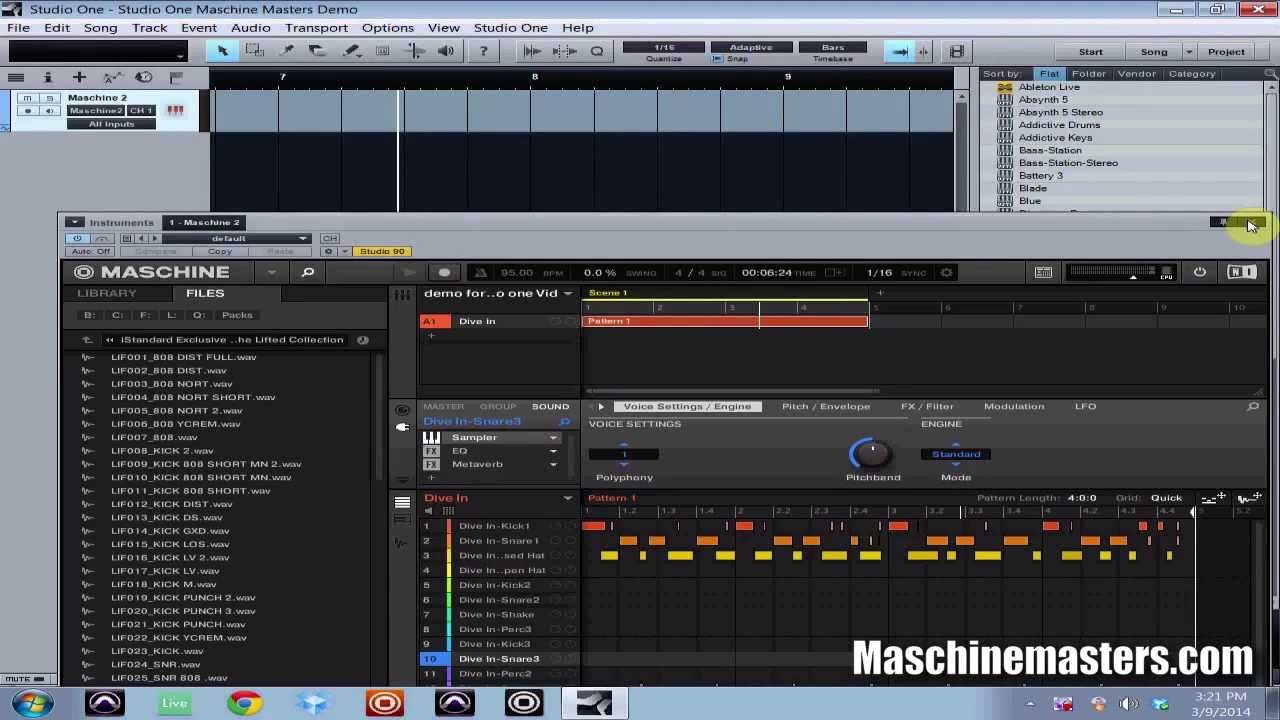The image size is (1280, 720).
Task: Click the Maschine metronome icon
Action: click(x=480, y=272)
